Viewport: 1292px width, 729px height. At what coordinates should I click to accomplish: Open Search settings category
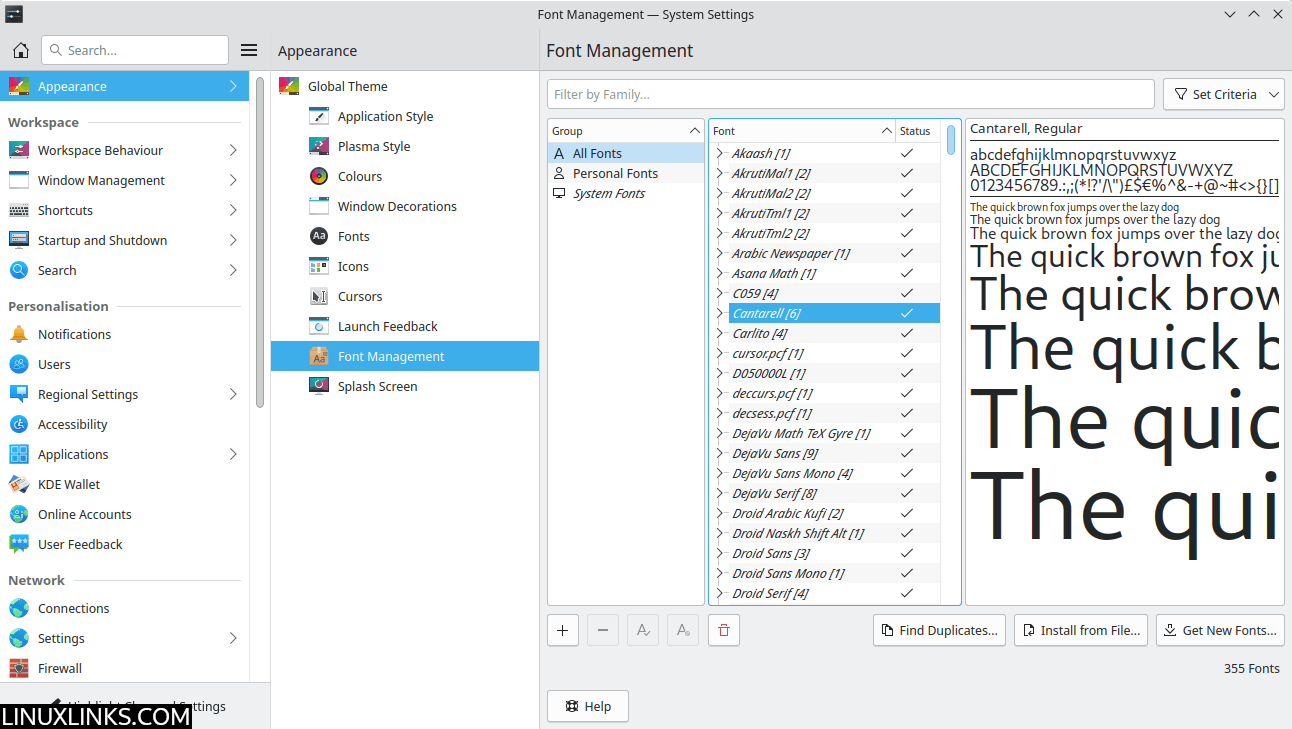[124, 270]
